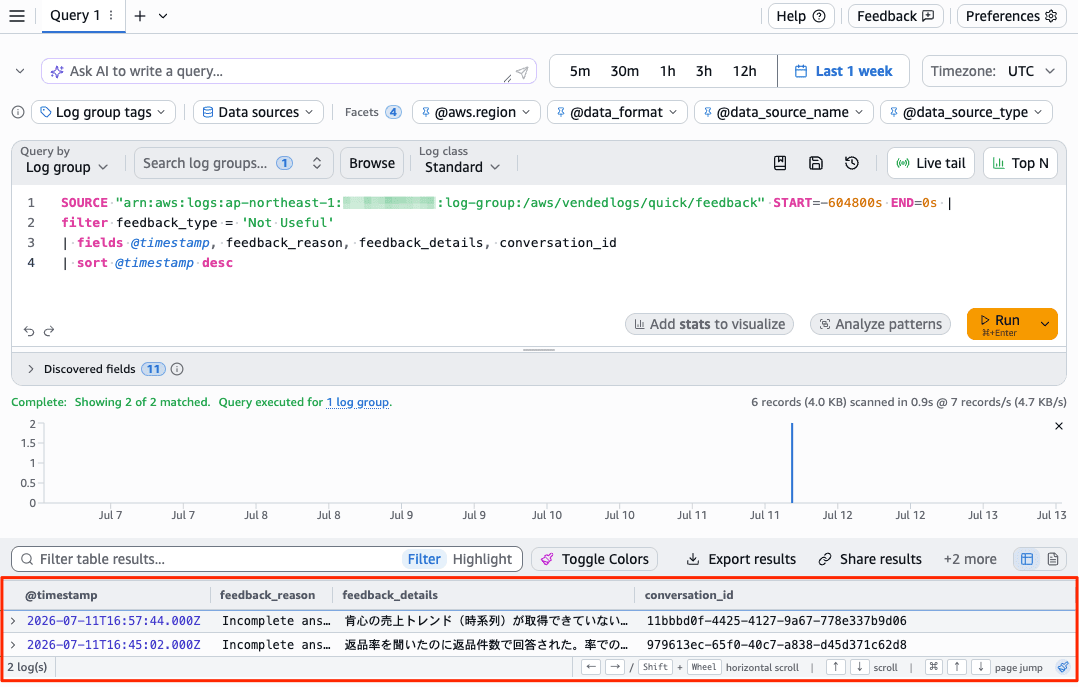Click the Discovered fields info icon
Image resolution: width=1079 pixels, height=687 pixels.
pyautogui.click(x=177, y=369)
